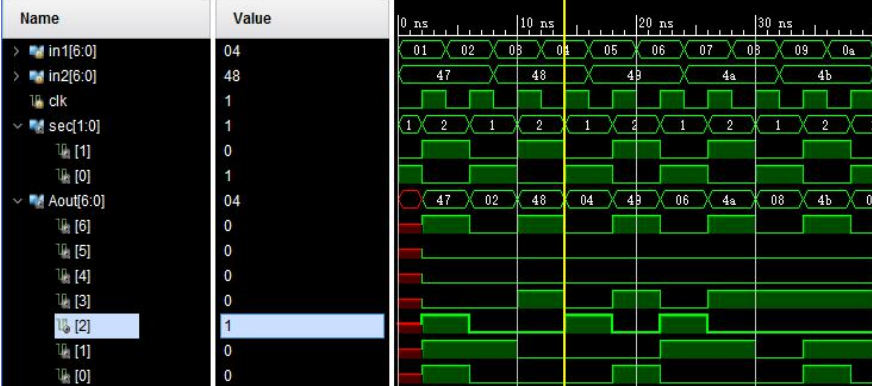Click the Name column header
The height and width of the screenshot is (386, 872).
(x=106, y=18)
